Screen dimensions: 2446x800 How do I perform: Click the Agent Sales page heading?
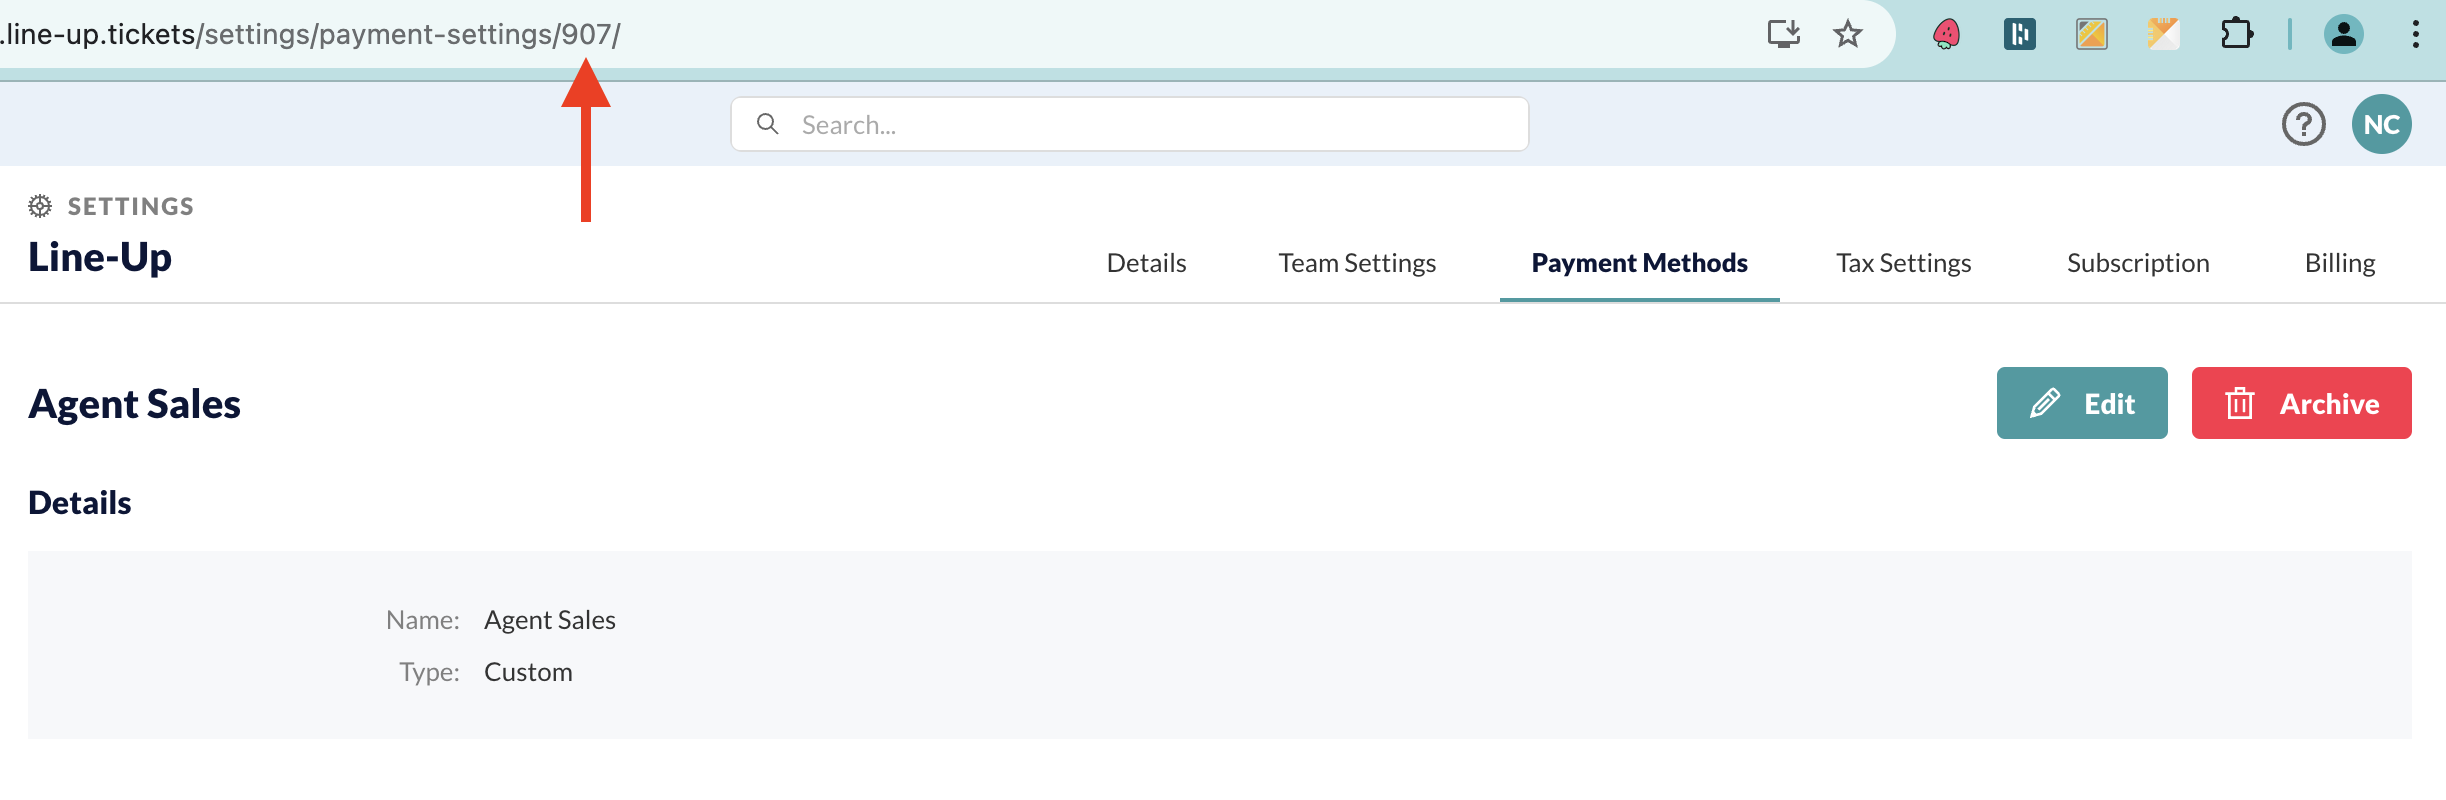click(x=134, y=404)
